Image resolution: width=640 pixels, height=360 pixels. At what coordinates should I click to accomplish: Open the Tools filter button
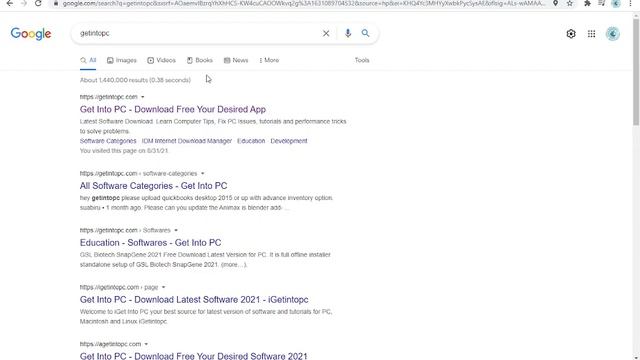tap(362, 60)
